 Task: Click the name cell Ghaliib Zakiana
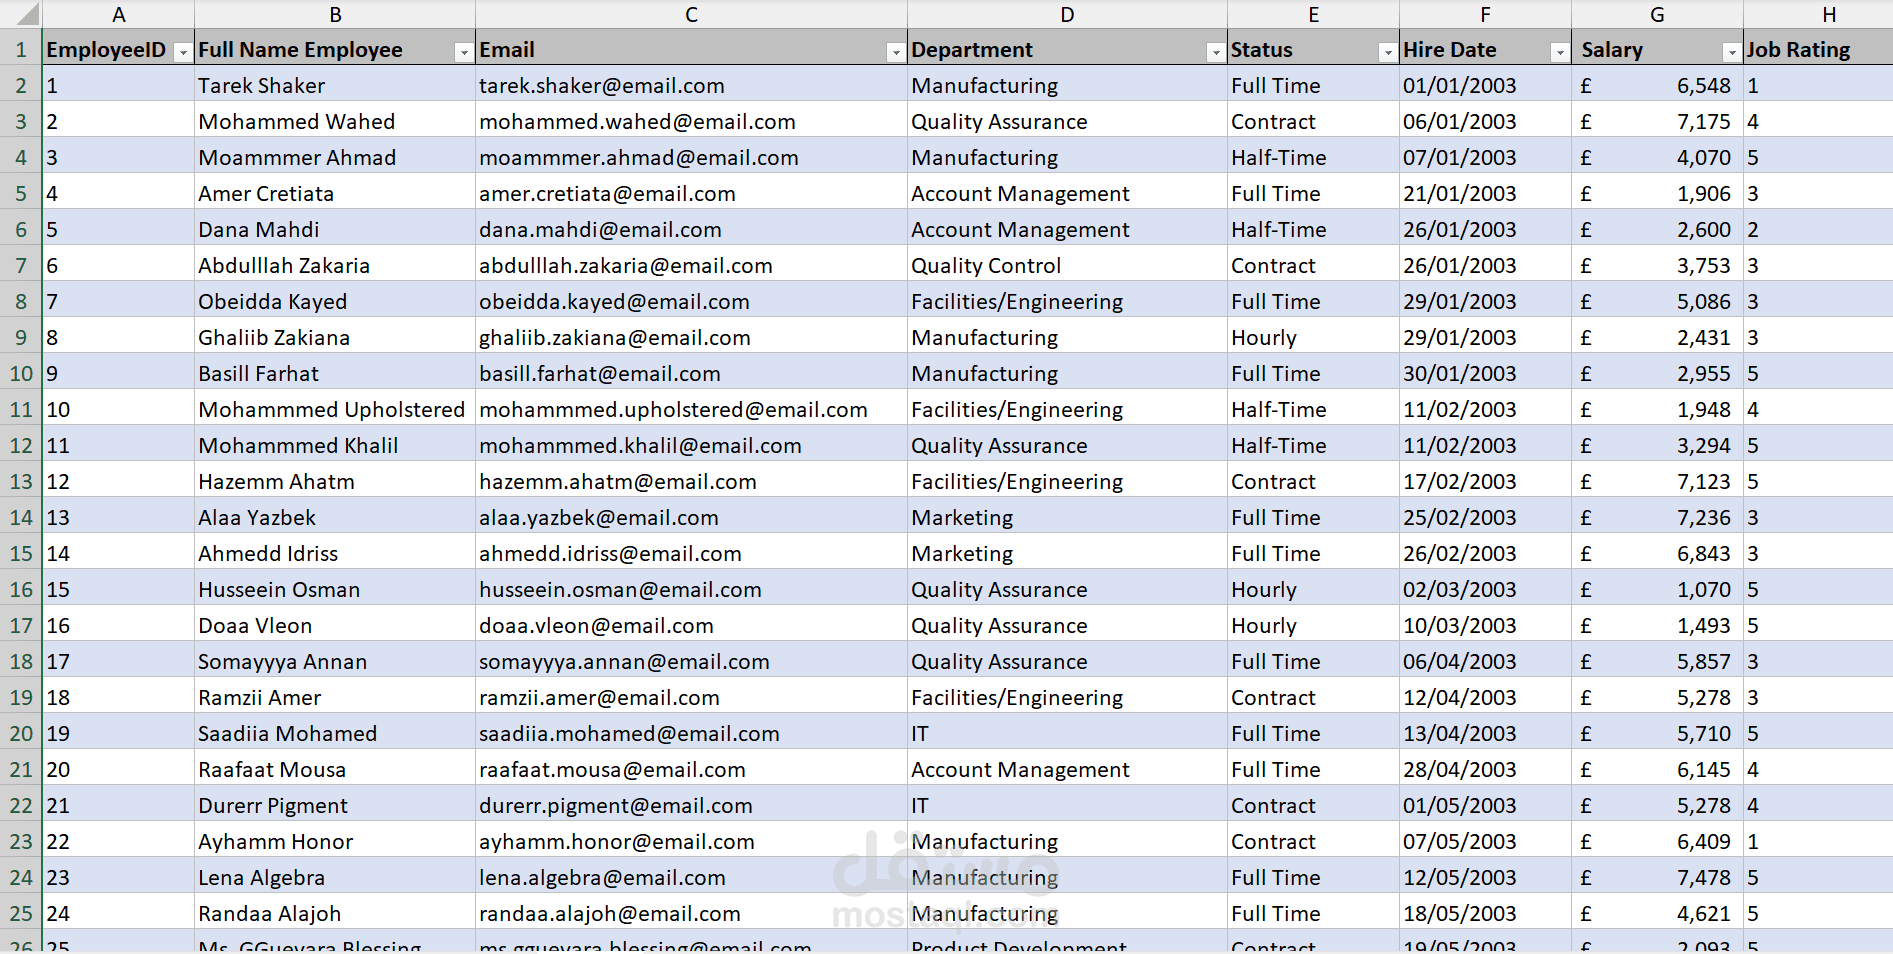[x=335, y=337]
